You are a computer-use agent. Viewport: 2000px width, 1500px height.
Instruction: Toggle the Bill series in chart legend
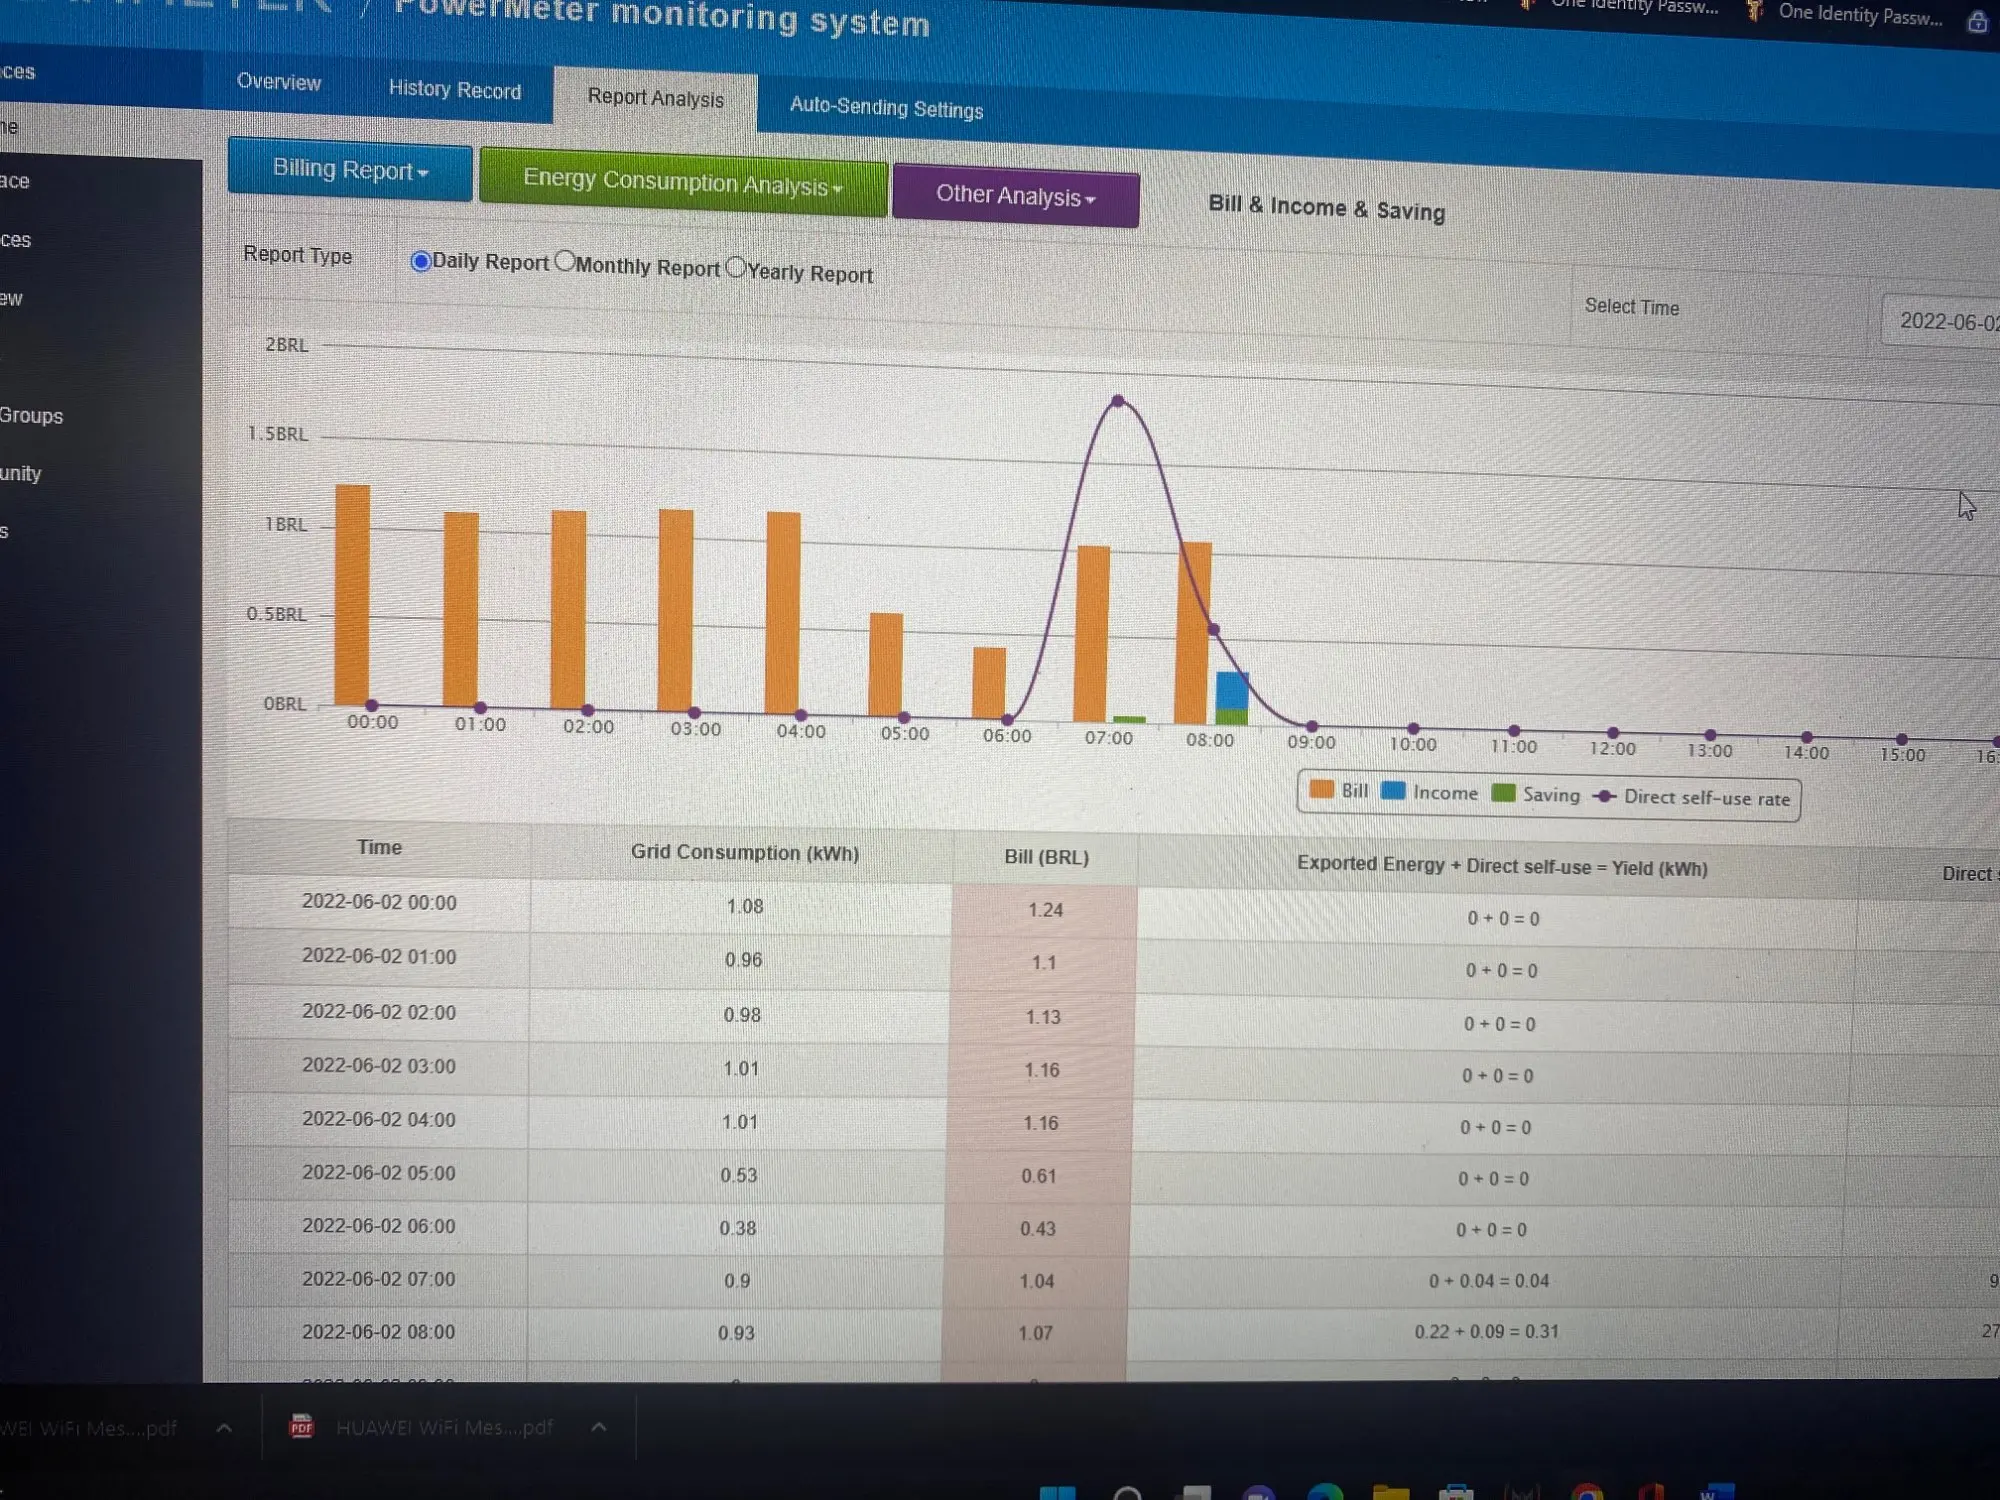coord(1338,790)
